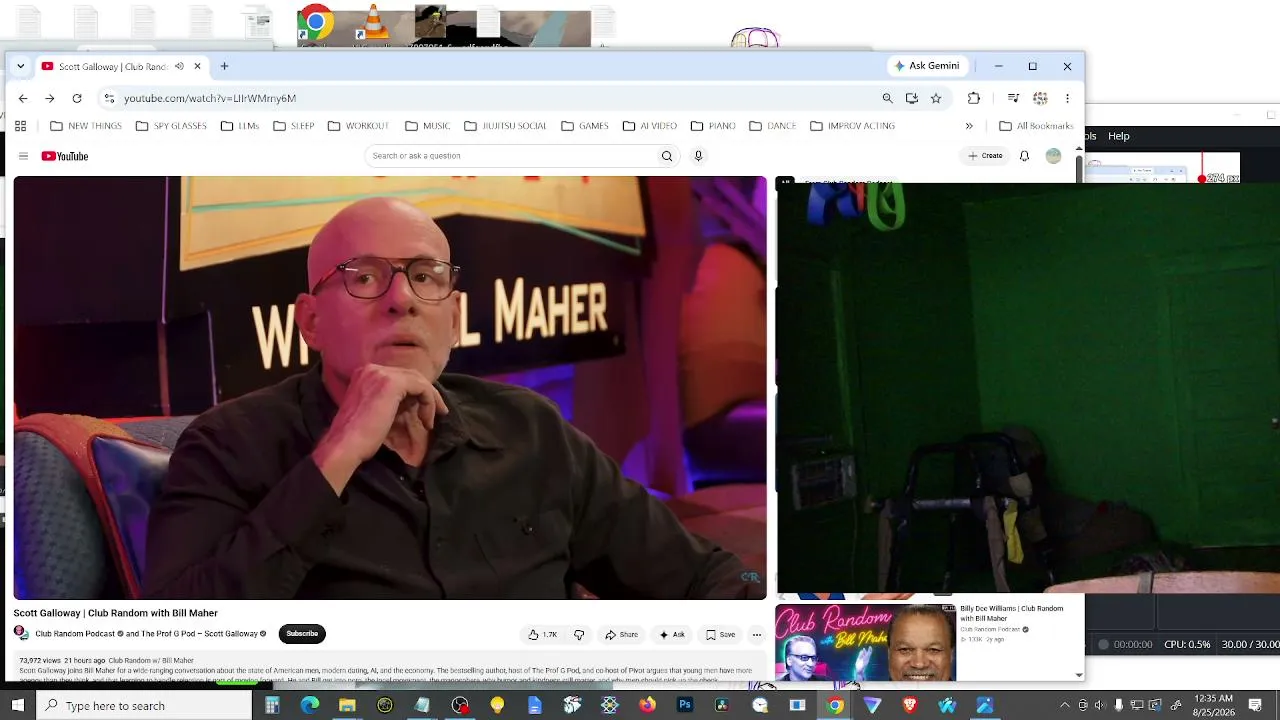This screenshot has height=720, width=1280.
Task: Open YouTube notifications bell
Action: pyautogui.click(x=1024, y=156)
